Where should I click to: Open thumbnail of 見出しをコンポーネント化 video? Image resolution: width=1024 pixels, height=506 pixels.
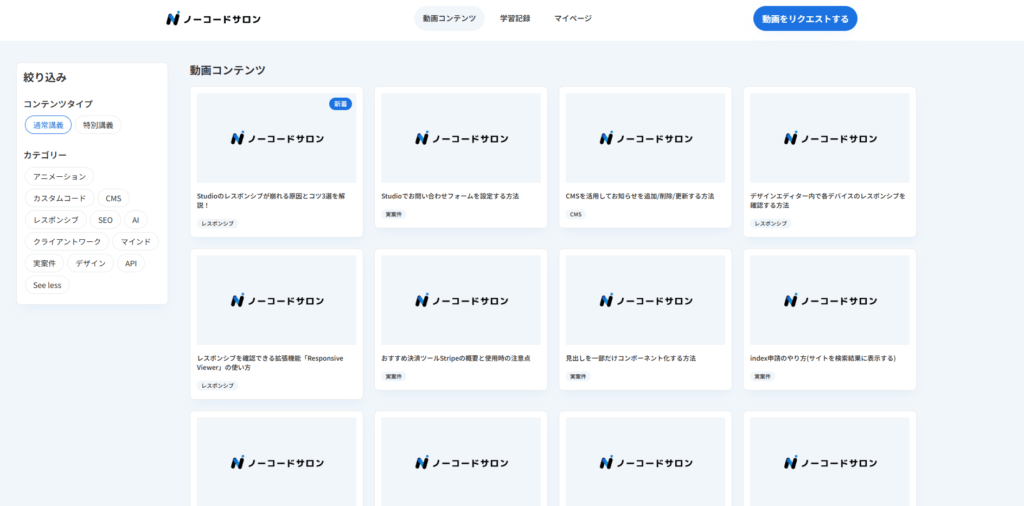click(645, 300)
